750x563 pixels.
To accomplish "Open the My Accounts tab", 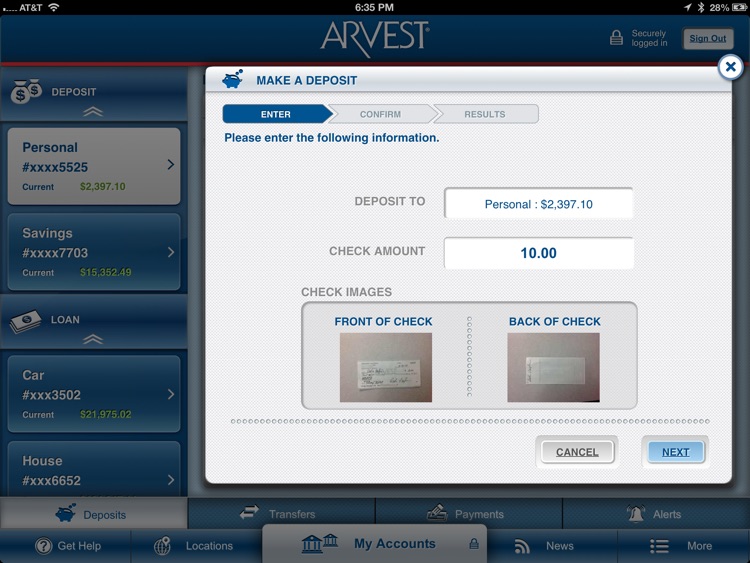I will [x=375, y=544].
